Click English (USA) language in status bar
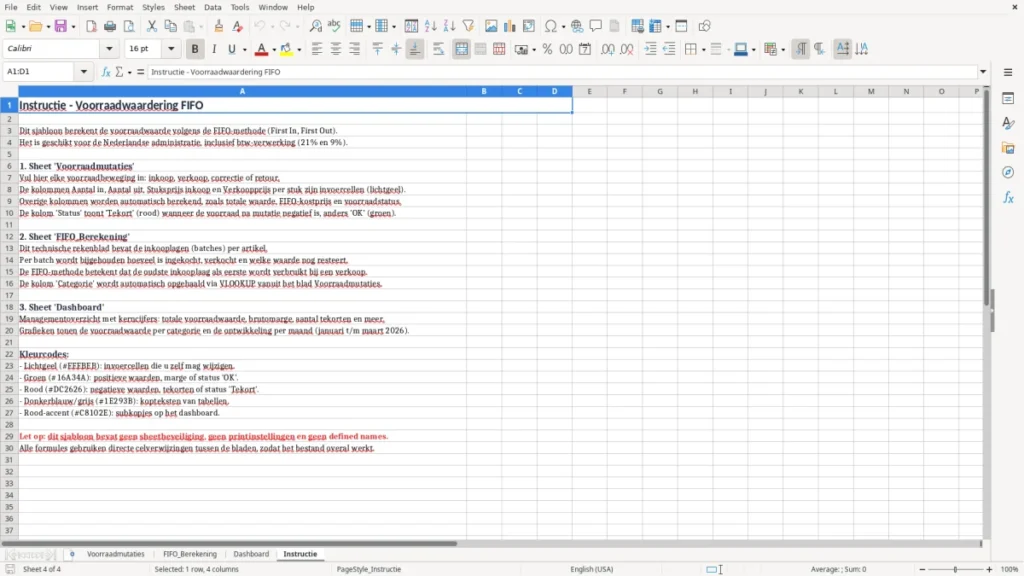The image size is (1024, 576). [x=592, y=569]
